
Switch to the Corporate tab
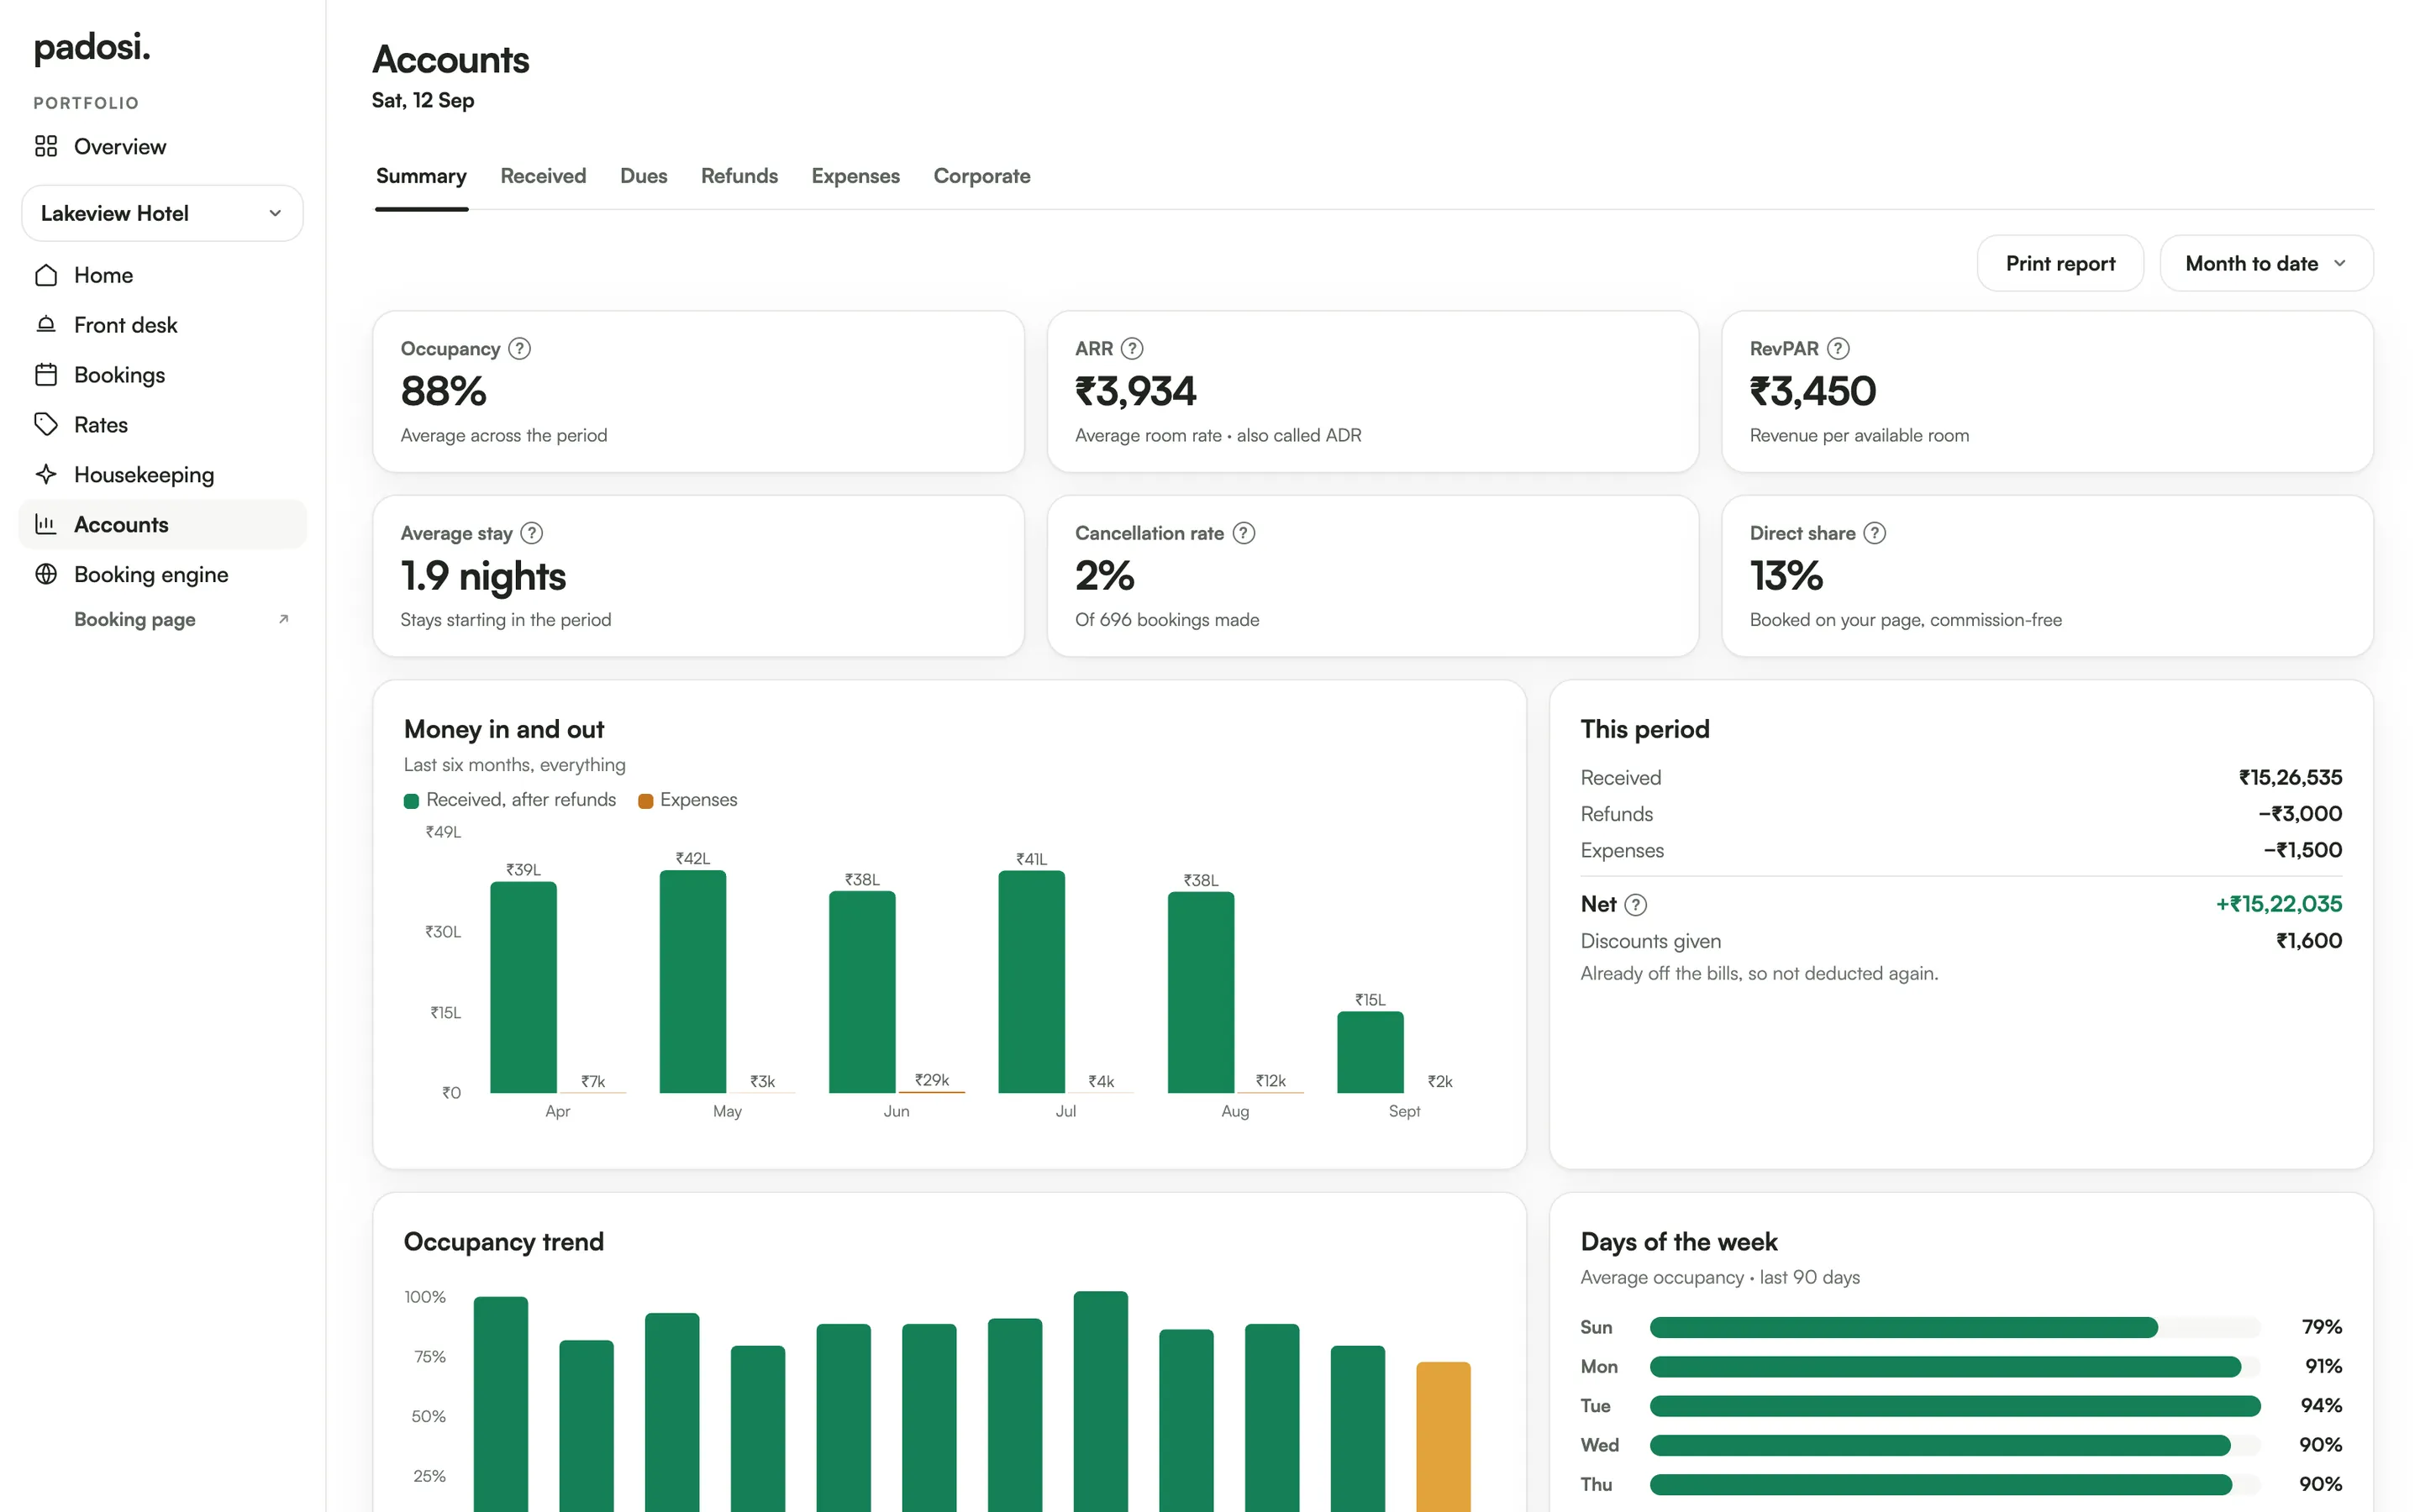click(x=981, y=176)
